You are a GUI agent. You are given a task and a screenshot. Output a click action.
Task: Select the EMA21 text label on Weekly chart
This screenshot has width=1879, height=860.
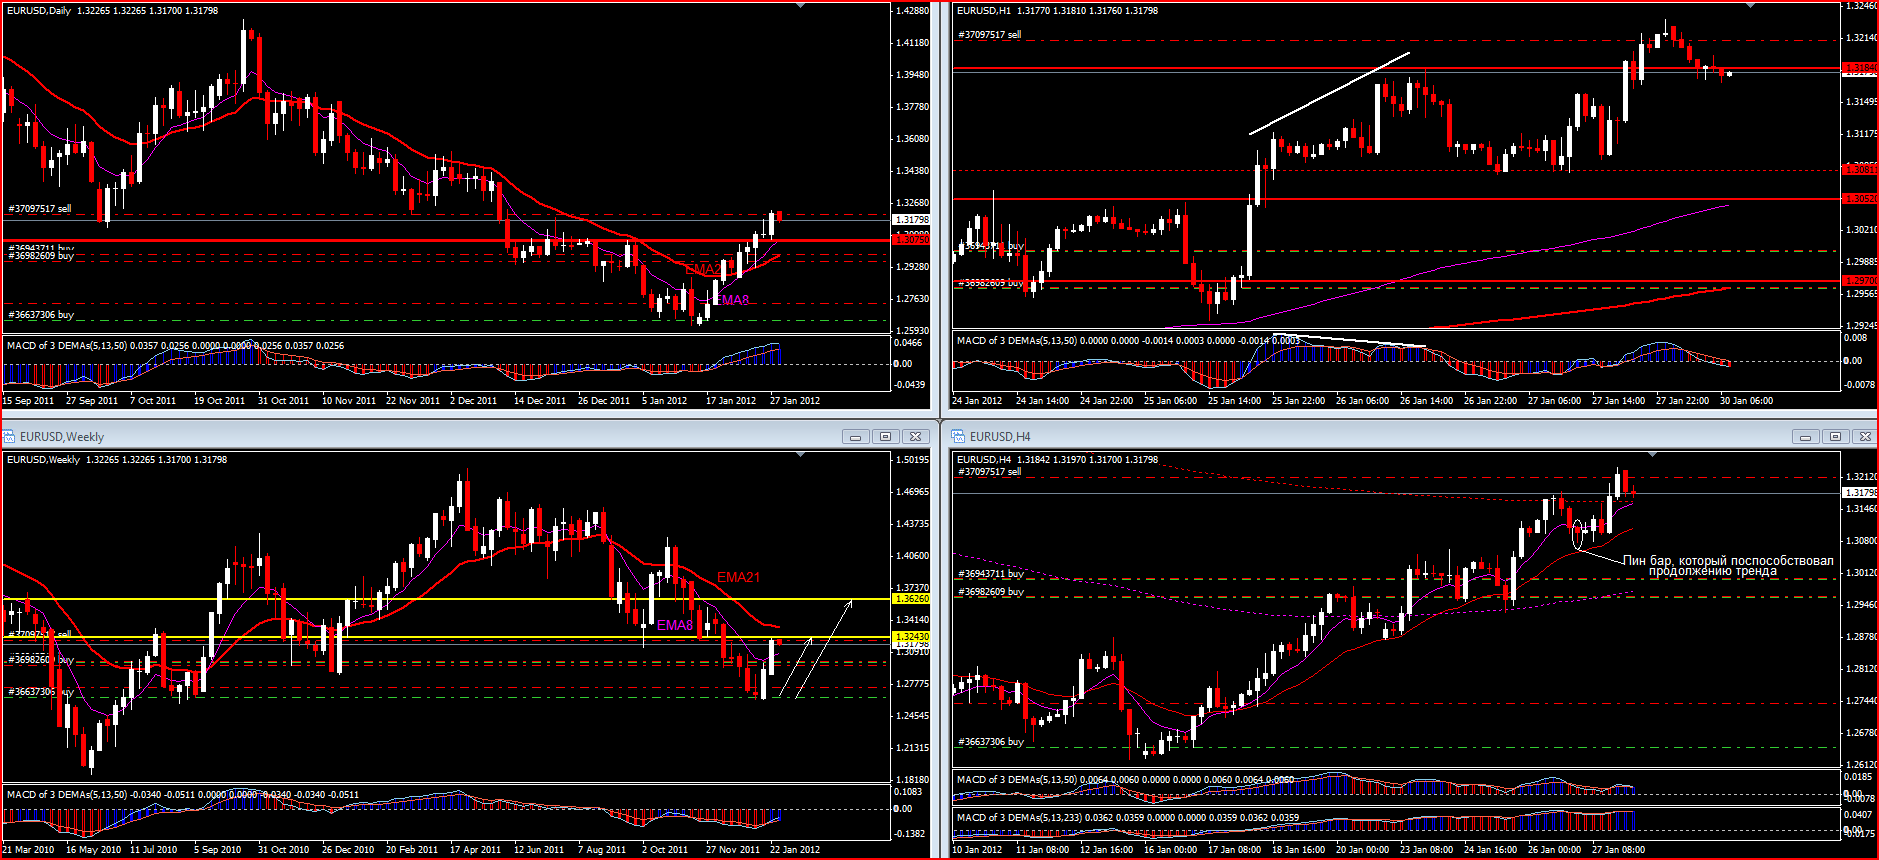tap(738, 577)
